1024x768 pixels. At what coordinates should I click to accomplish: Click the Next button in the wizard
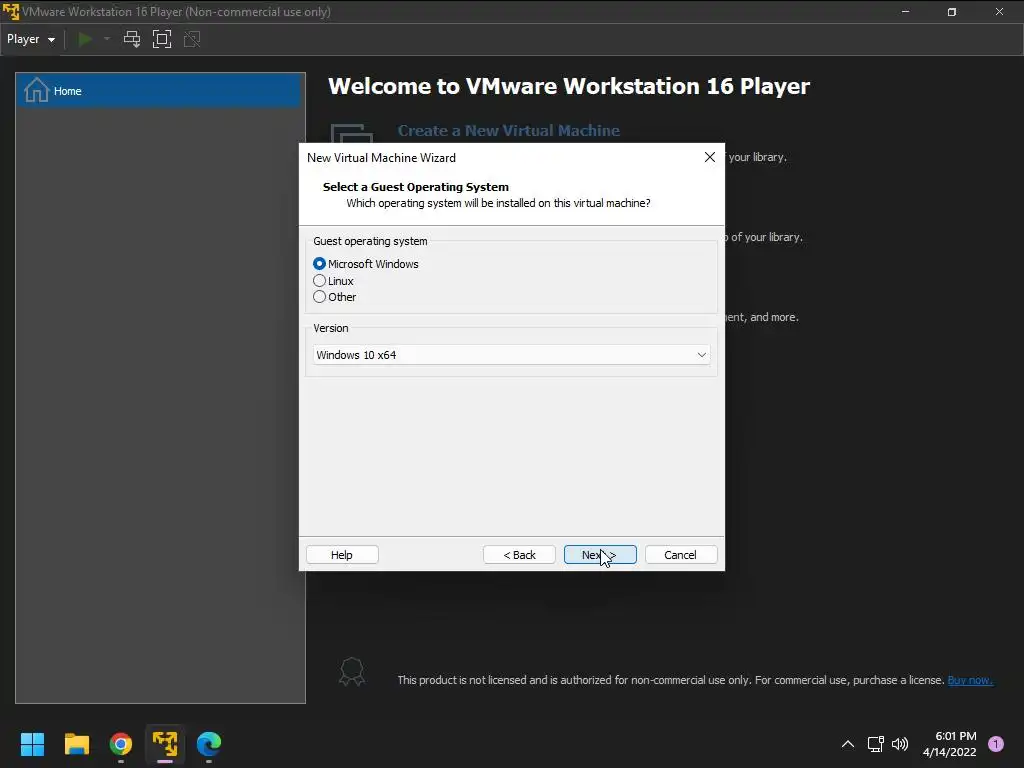click(600, 554)
